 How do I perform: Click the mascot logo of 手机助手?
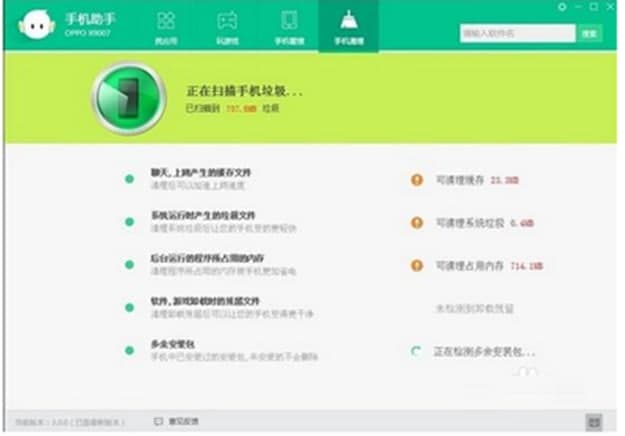pyautogui.click(x=36, y=25)
